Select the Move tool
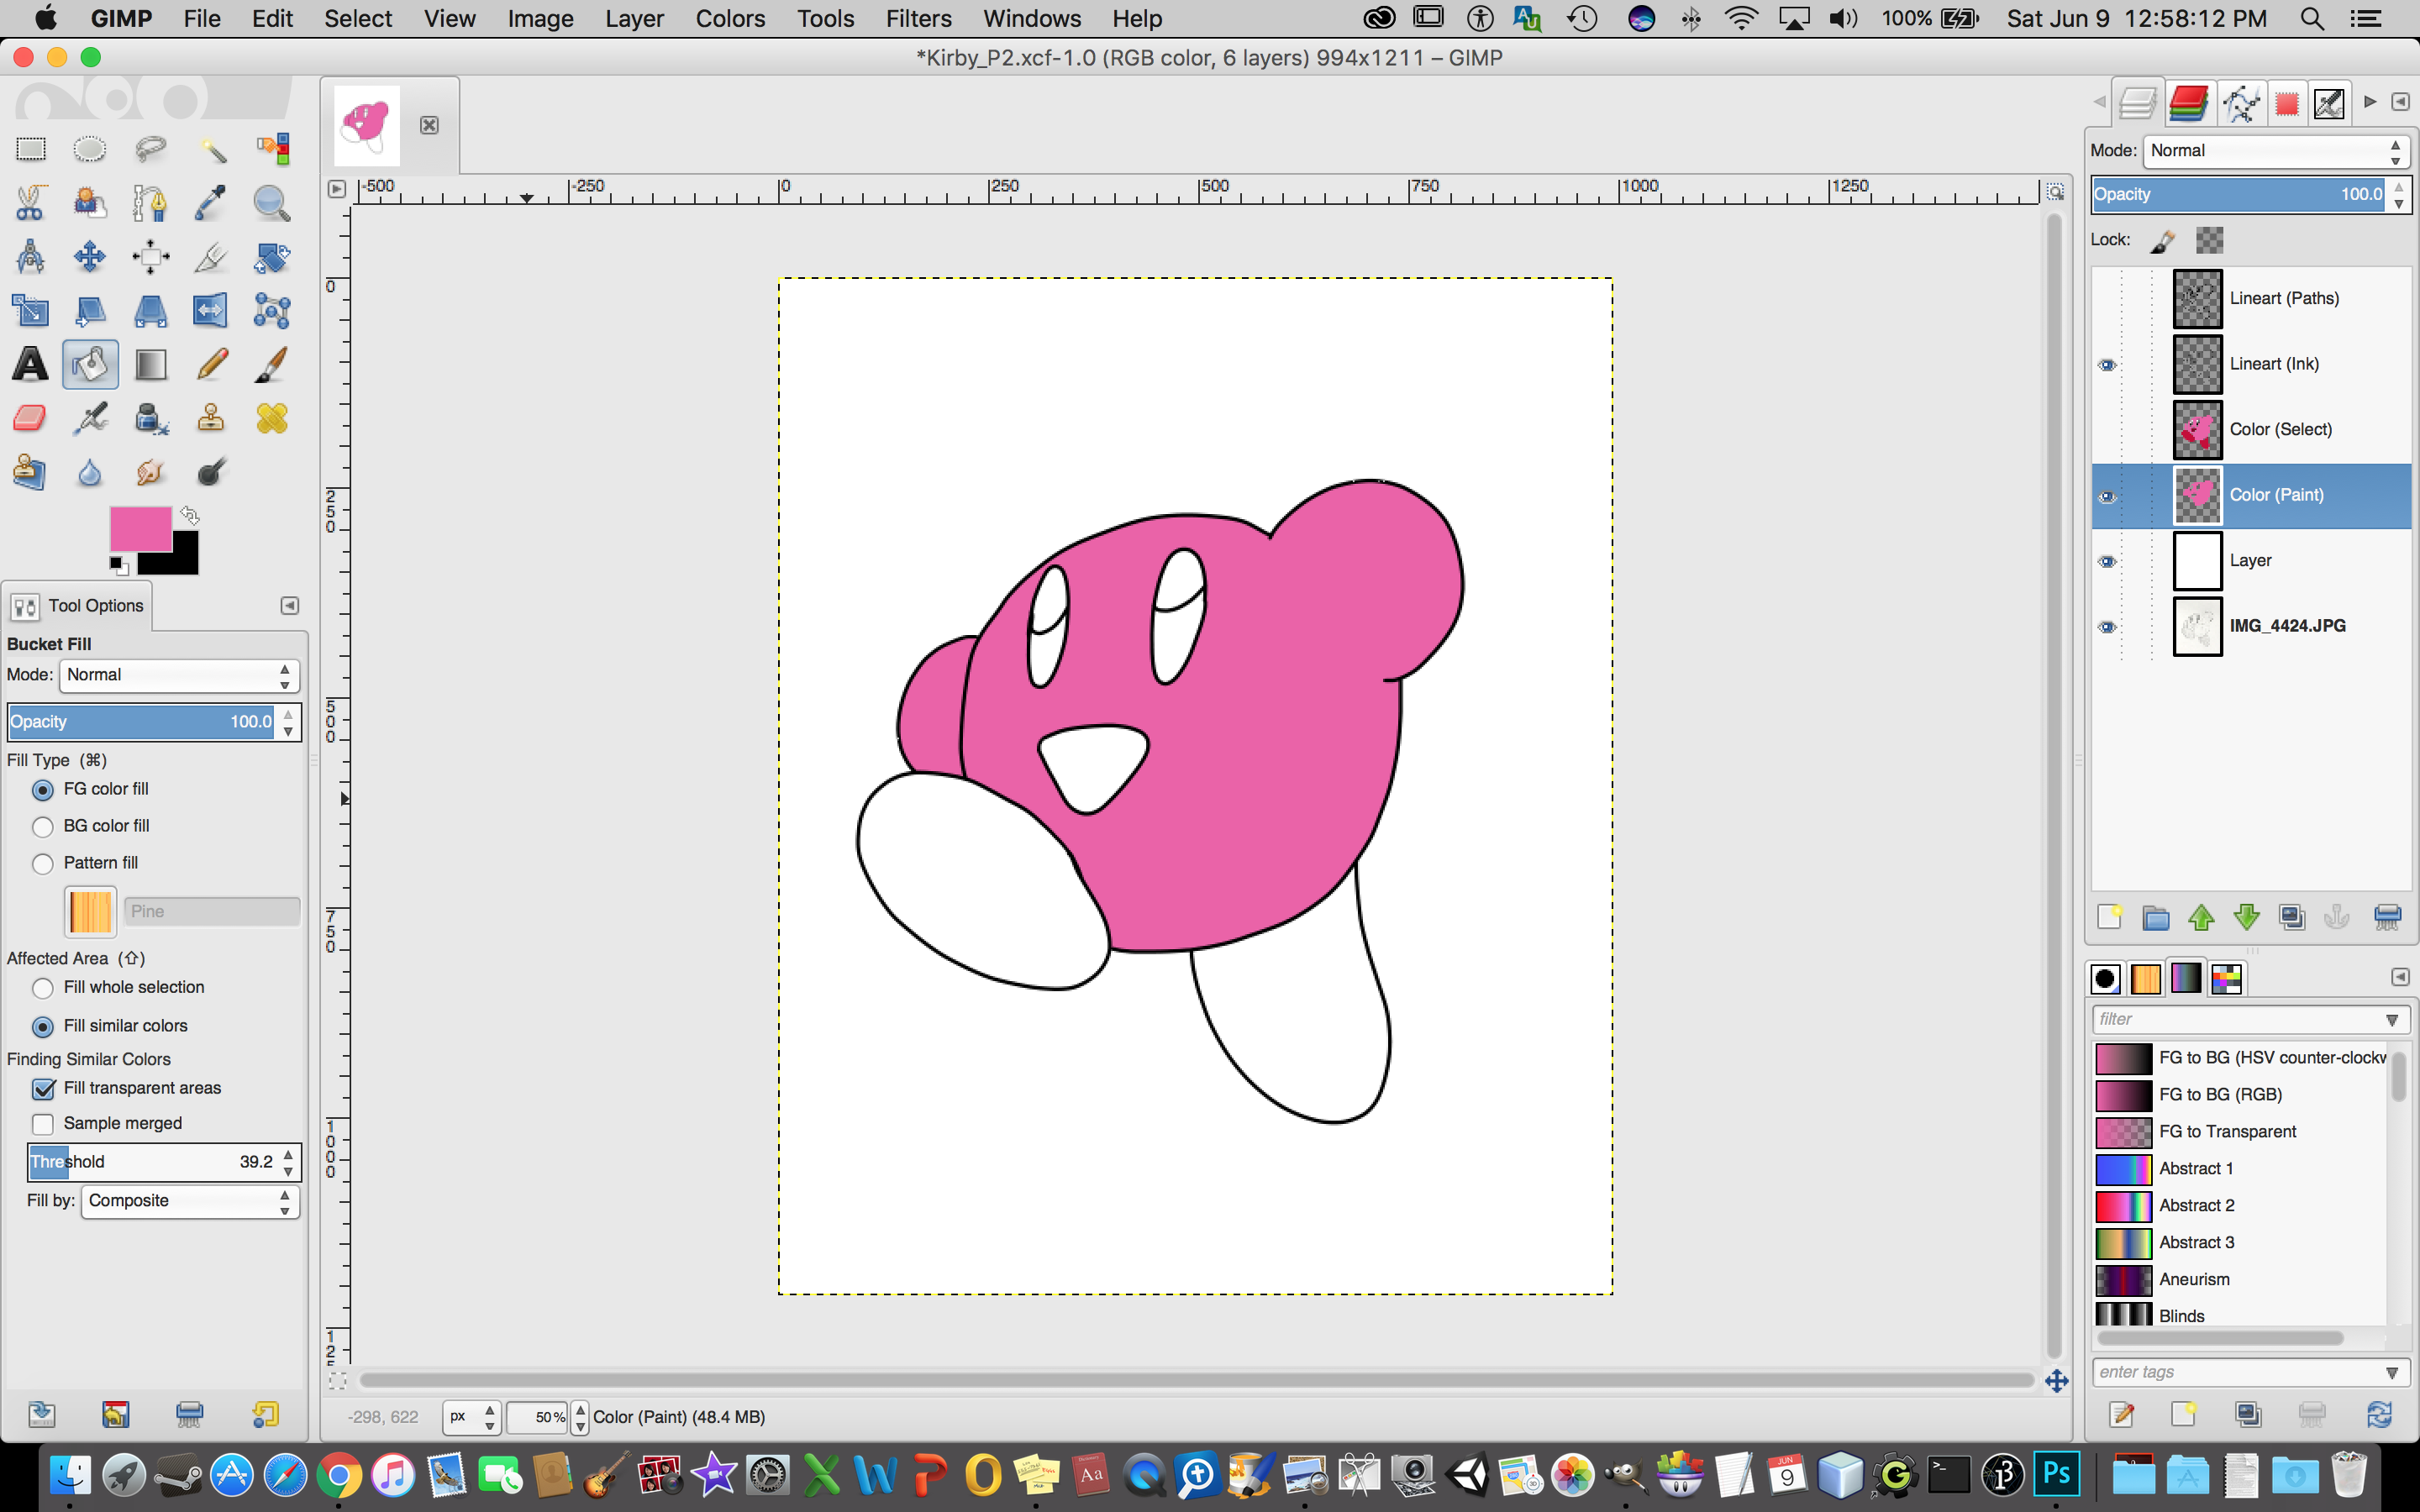The image size is (2420, 1512). coord(90,257)
